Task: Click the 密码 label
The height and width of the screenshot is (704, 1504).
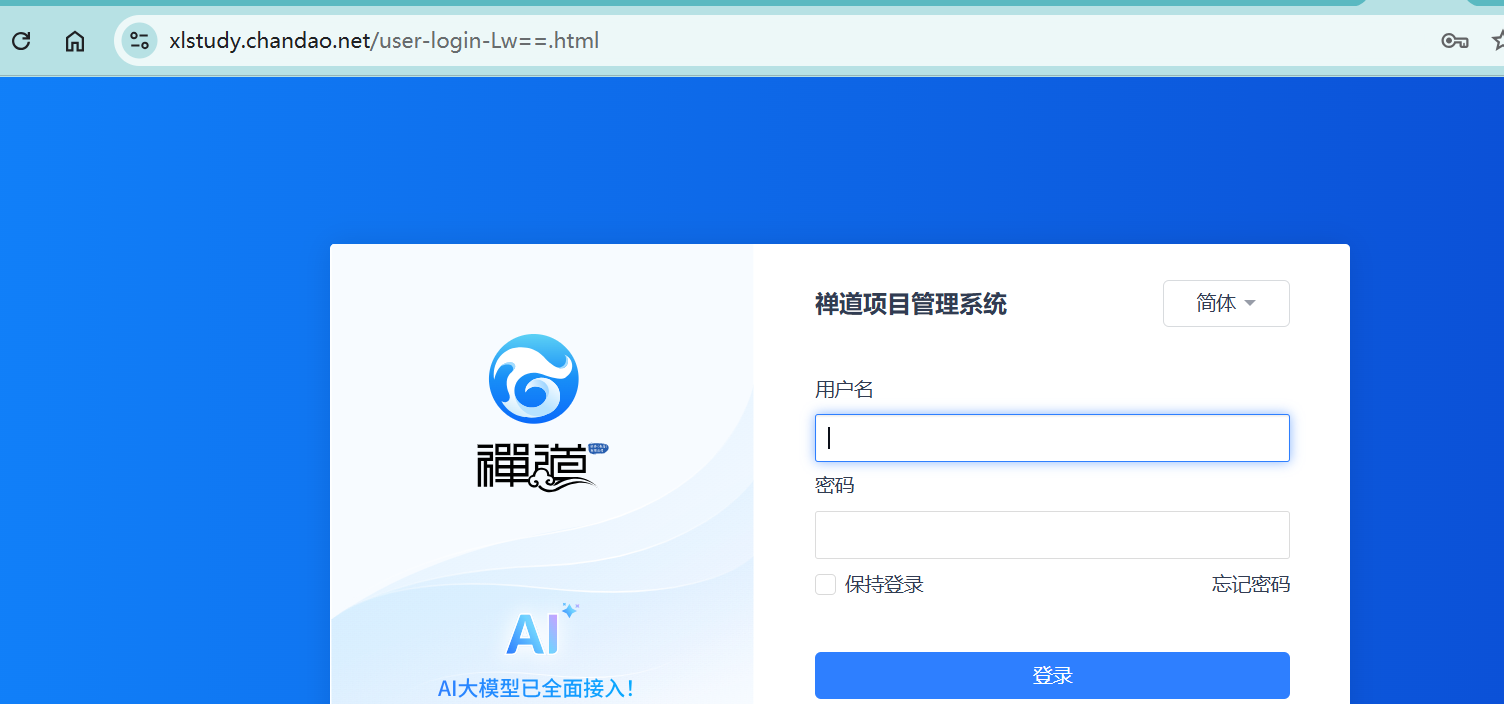Action: tap(835, 486)
